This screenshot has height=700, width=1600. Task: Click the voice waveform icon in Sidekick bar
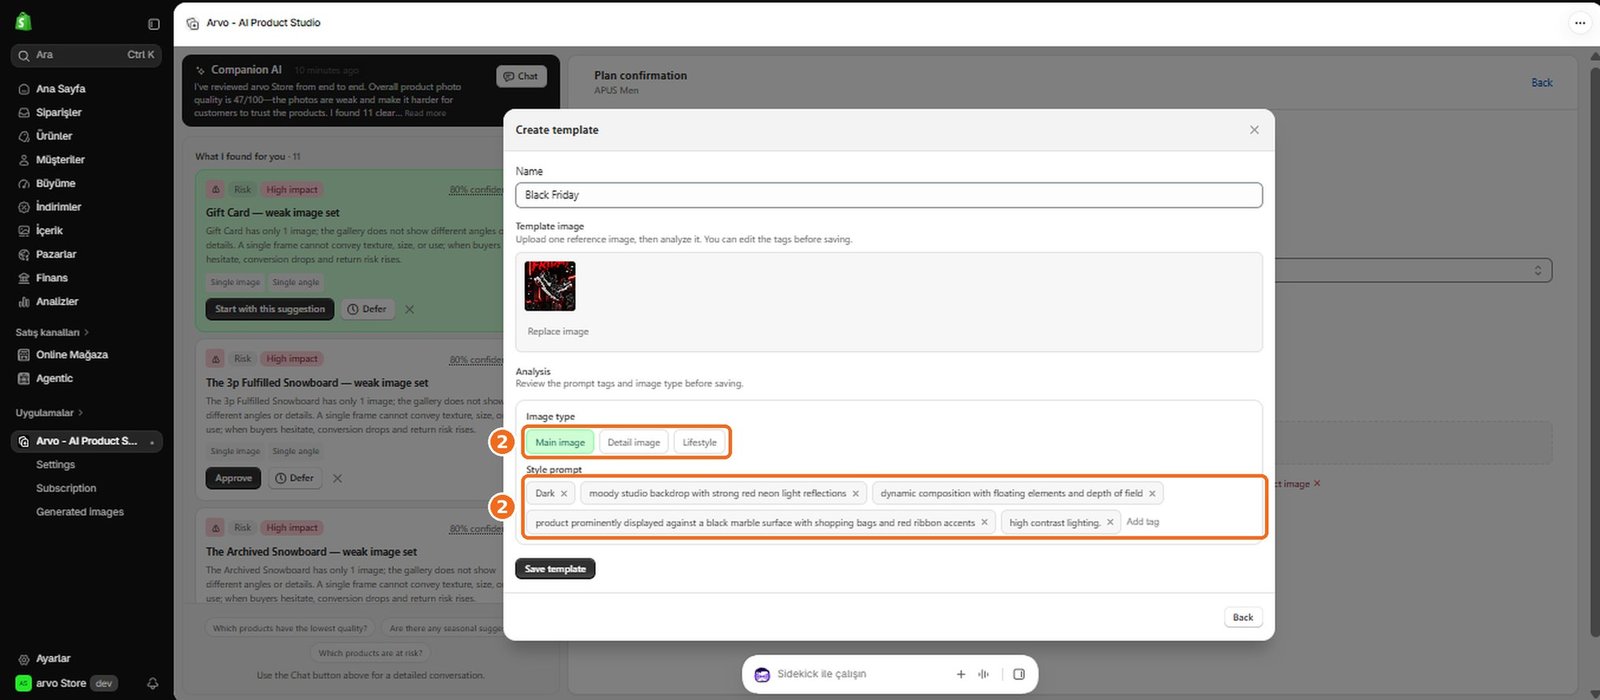(984, 675)
